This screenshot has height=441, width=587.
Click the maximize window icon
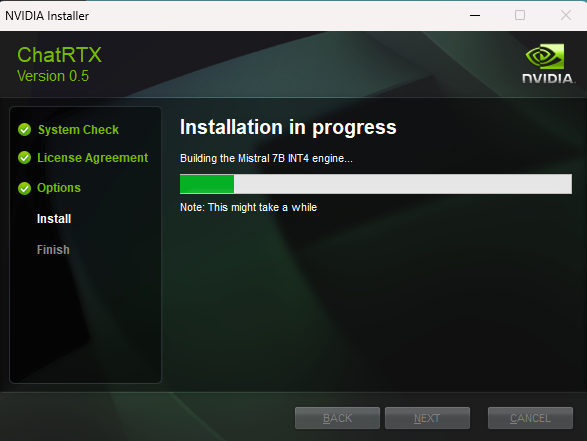pos(520,15)
